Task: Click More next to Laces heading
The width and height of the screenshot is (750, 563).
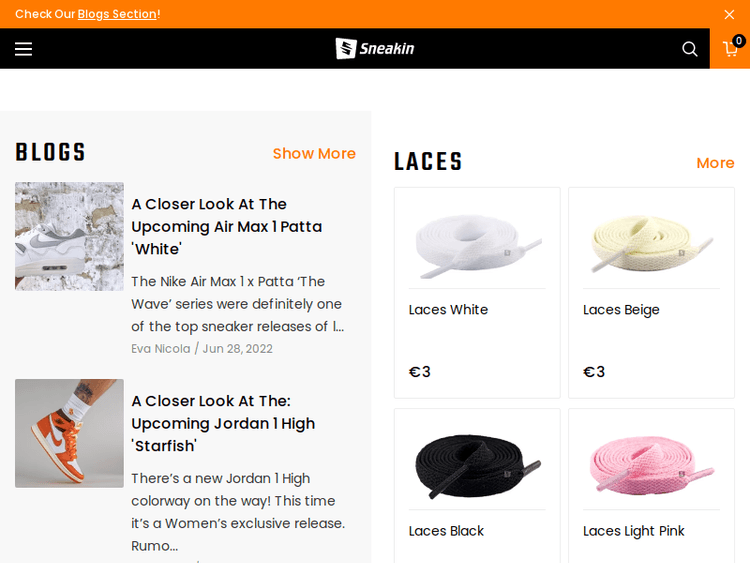Action: point(715,163)
